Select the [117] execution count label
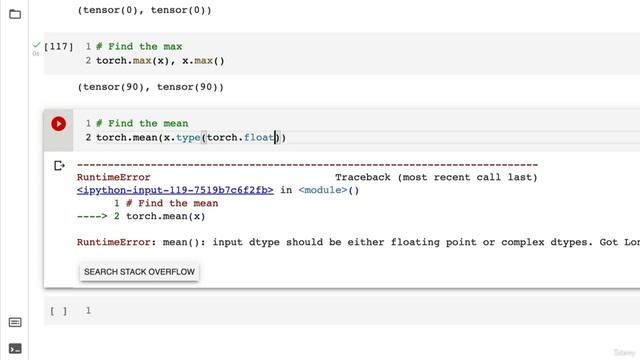 58,47
